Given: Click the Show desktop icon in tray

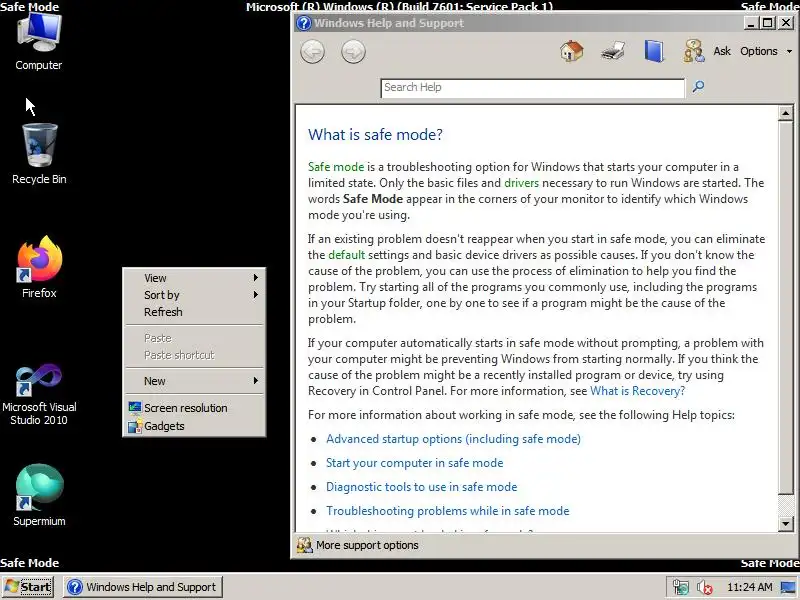Looking at the screenshot, I should click(789, 587).
